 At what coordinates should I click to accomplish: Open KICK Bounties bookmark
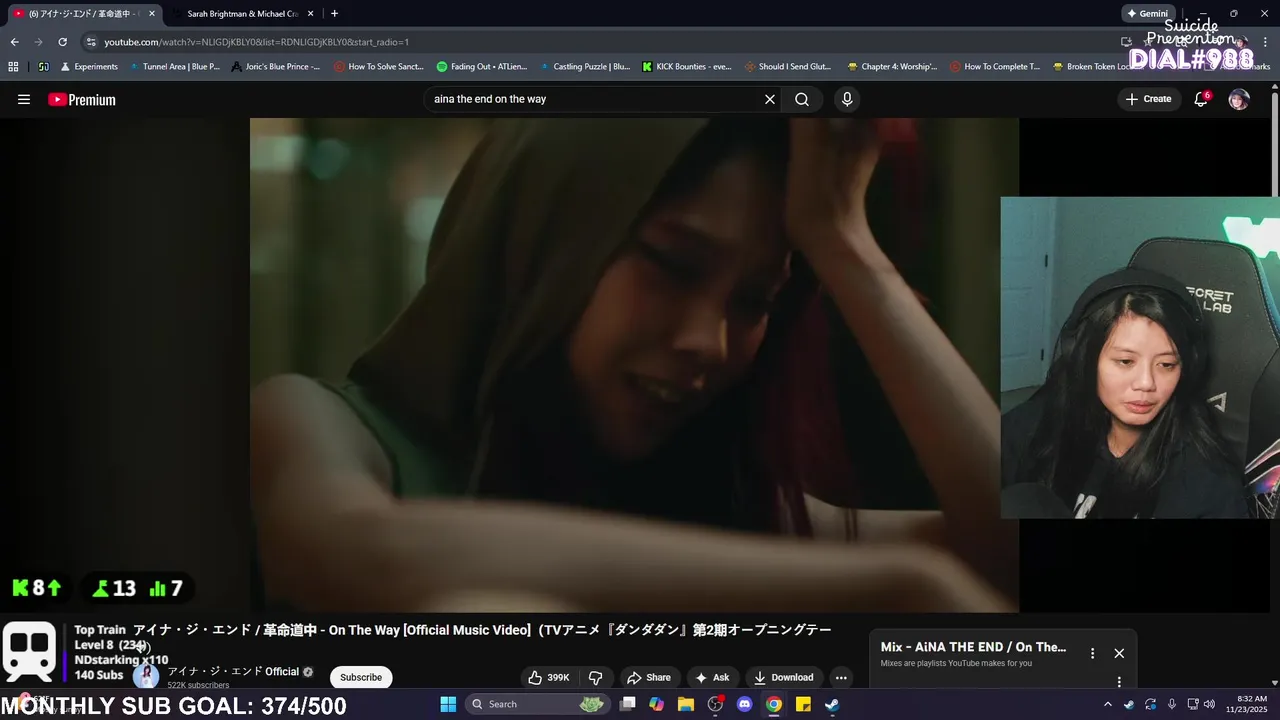(x=687, y=67)
